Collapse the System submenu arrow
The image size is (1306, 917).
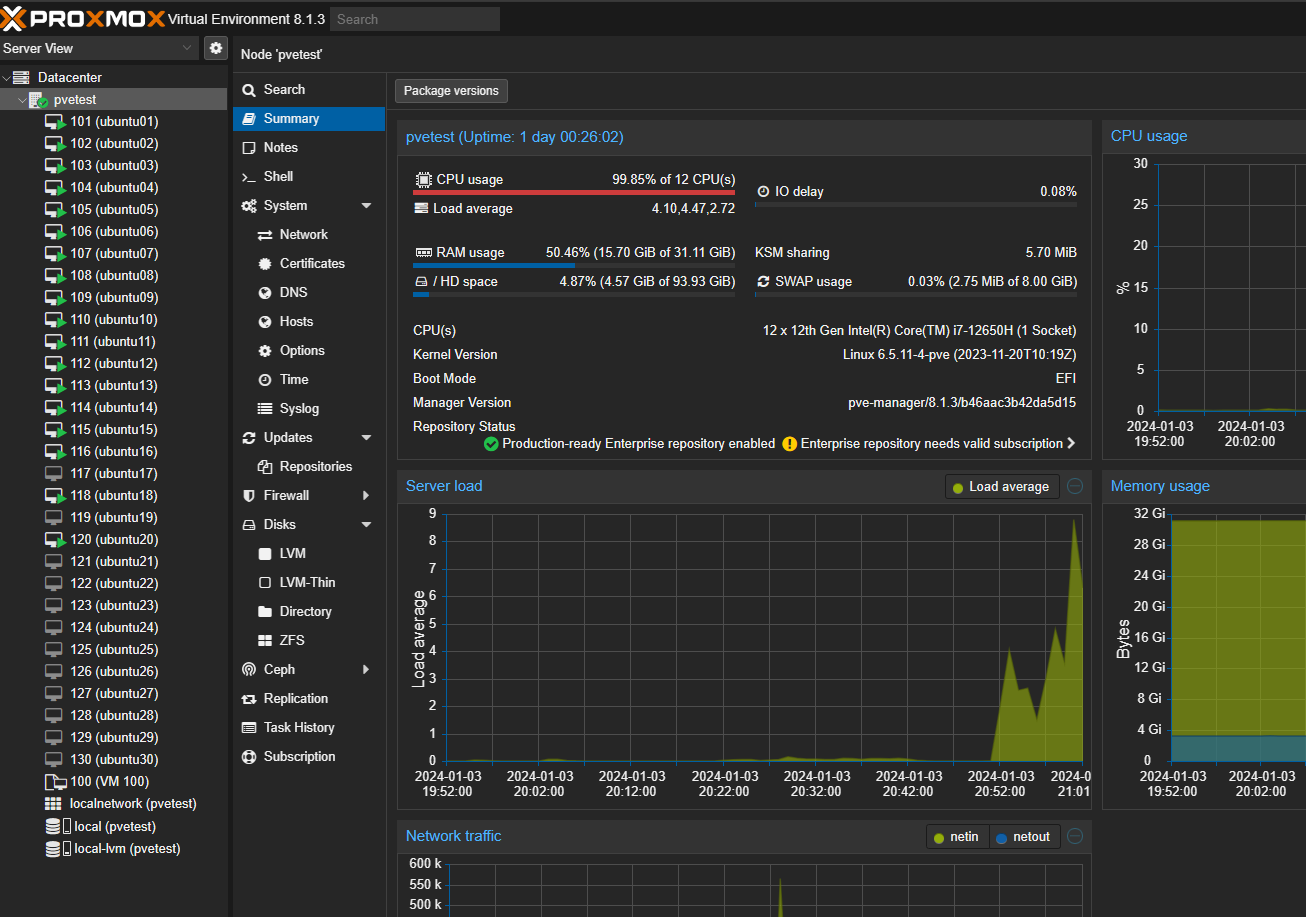click(366, 206)
